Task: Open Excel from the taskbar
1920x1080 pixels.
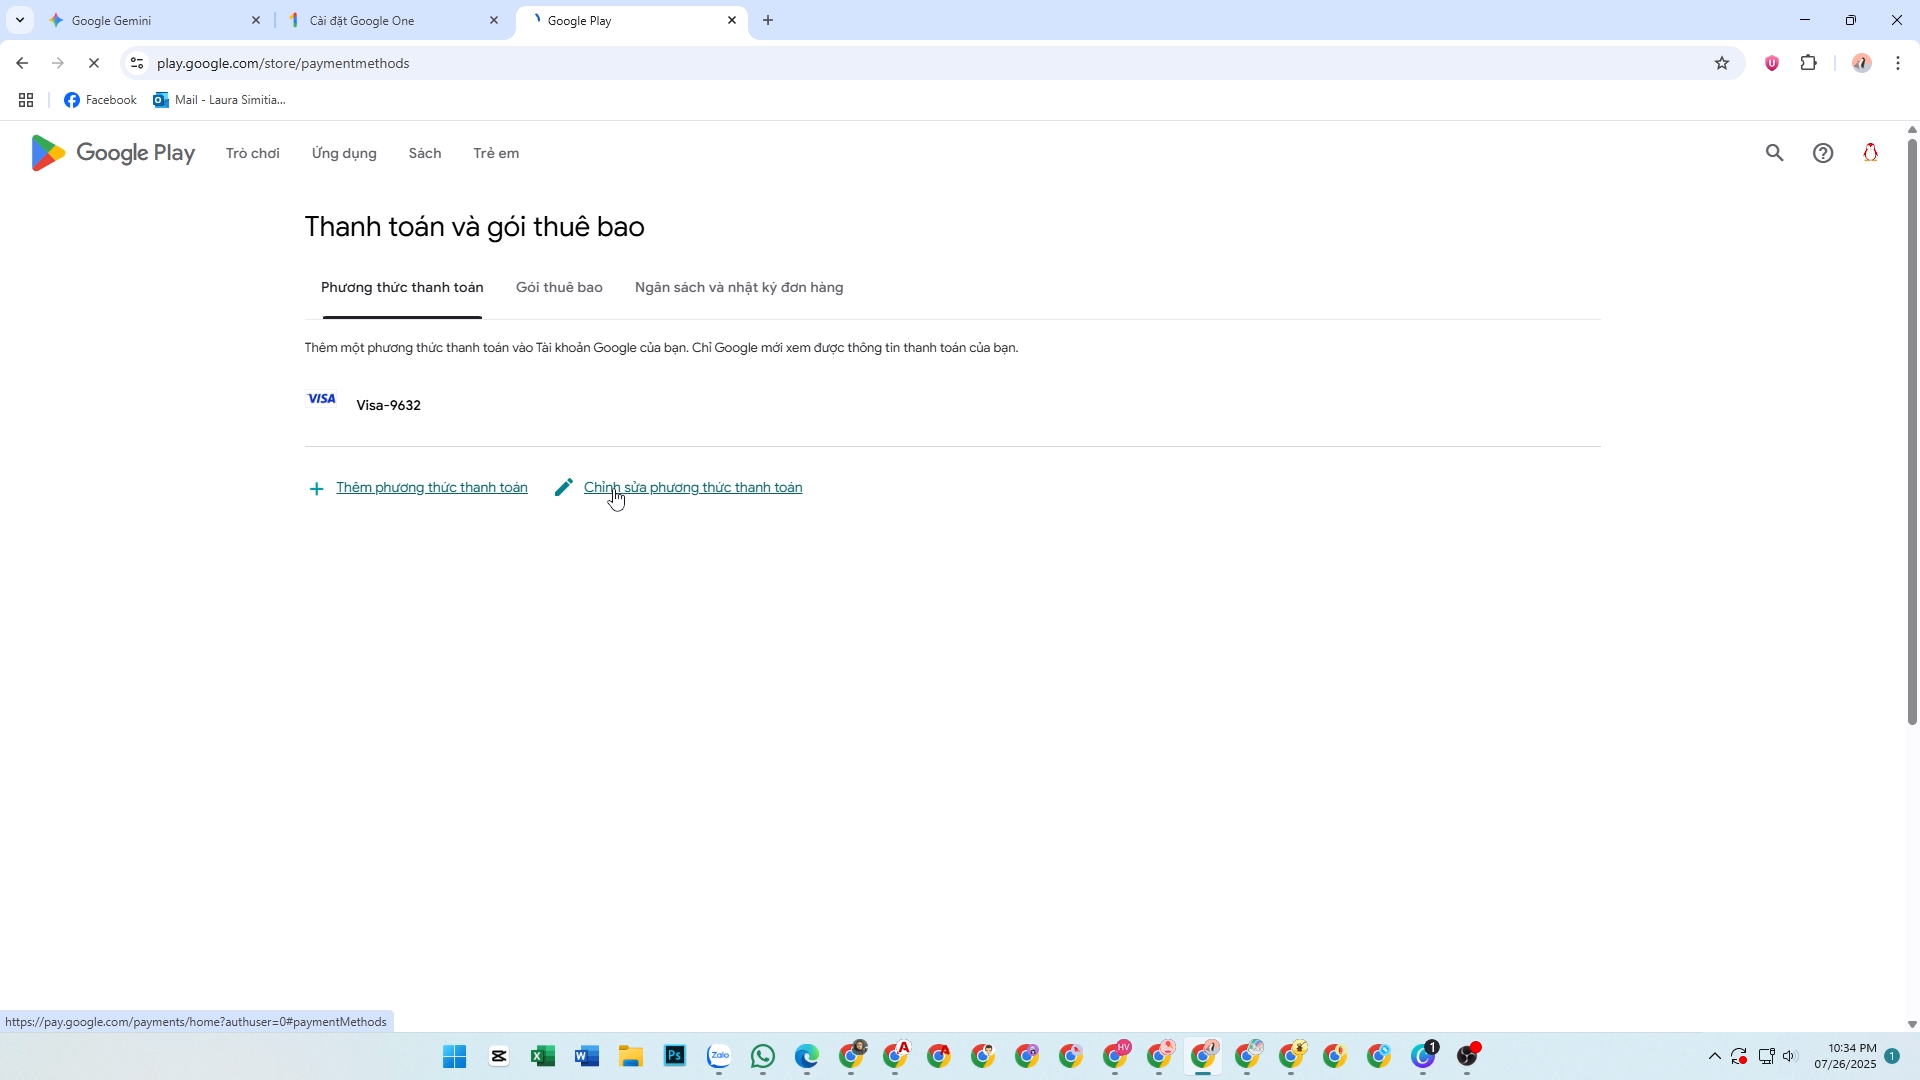Action: click(x=543, y=1056)
